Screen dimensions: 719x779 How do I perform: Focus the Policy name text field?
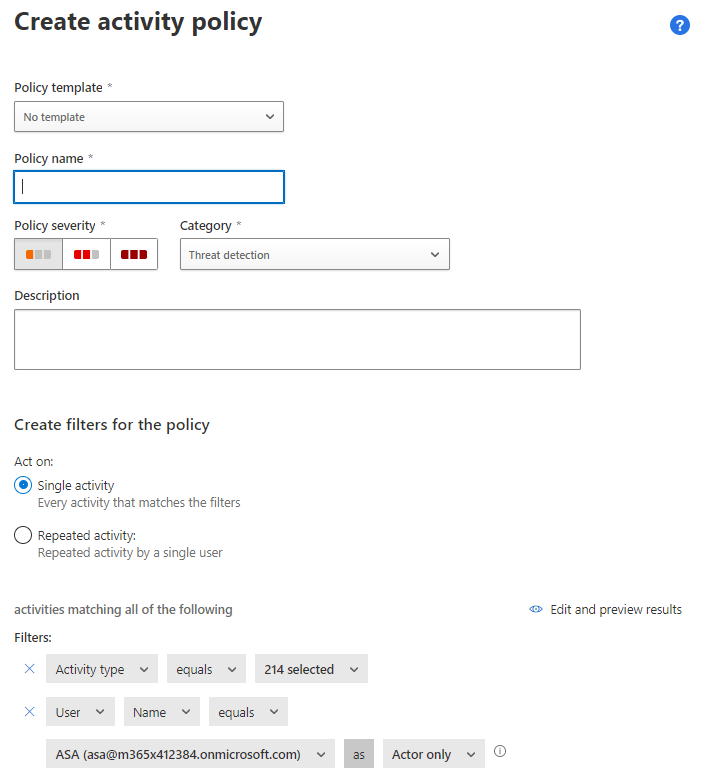click(x=149, y=187)
